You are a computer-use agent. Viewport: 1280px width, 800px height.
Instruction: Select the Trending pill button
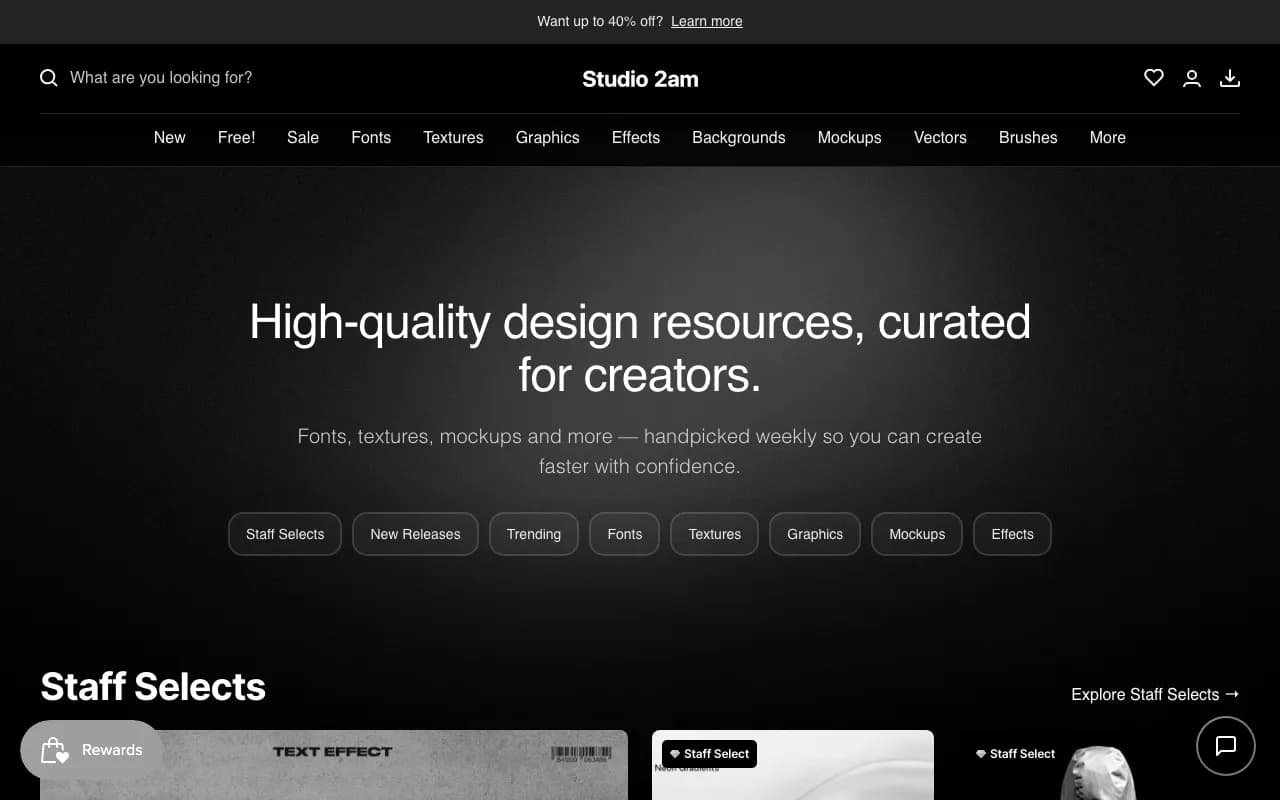[x=534, y=534]
